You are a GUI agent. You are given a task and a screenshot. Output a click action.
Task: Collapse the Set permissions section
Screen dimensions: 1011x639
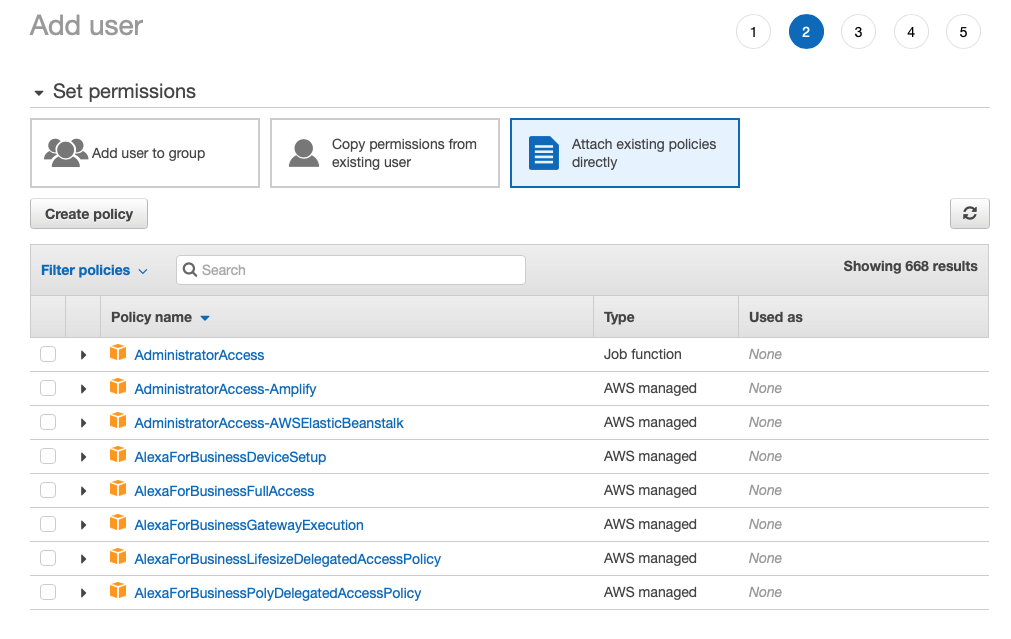click(38, 91)
